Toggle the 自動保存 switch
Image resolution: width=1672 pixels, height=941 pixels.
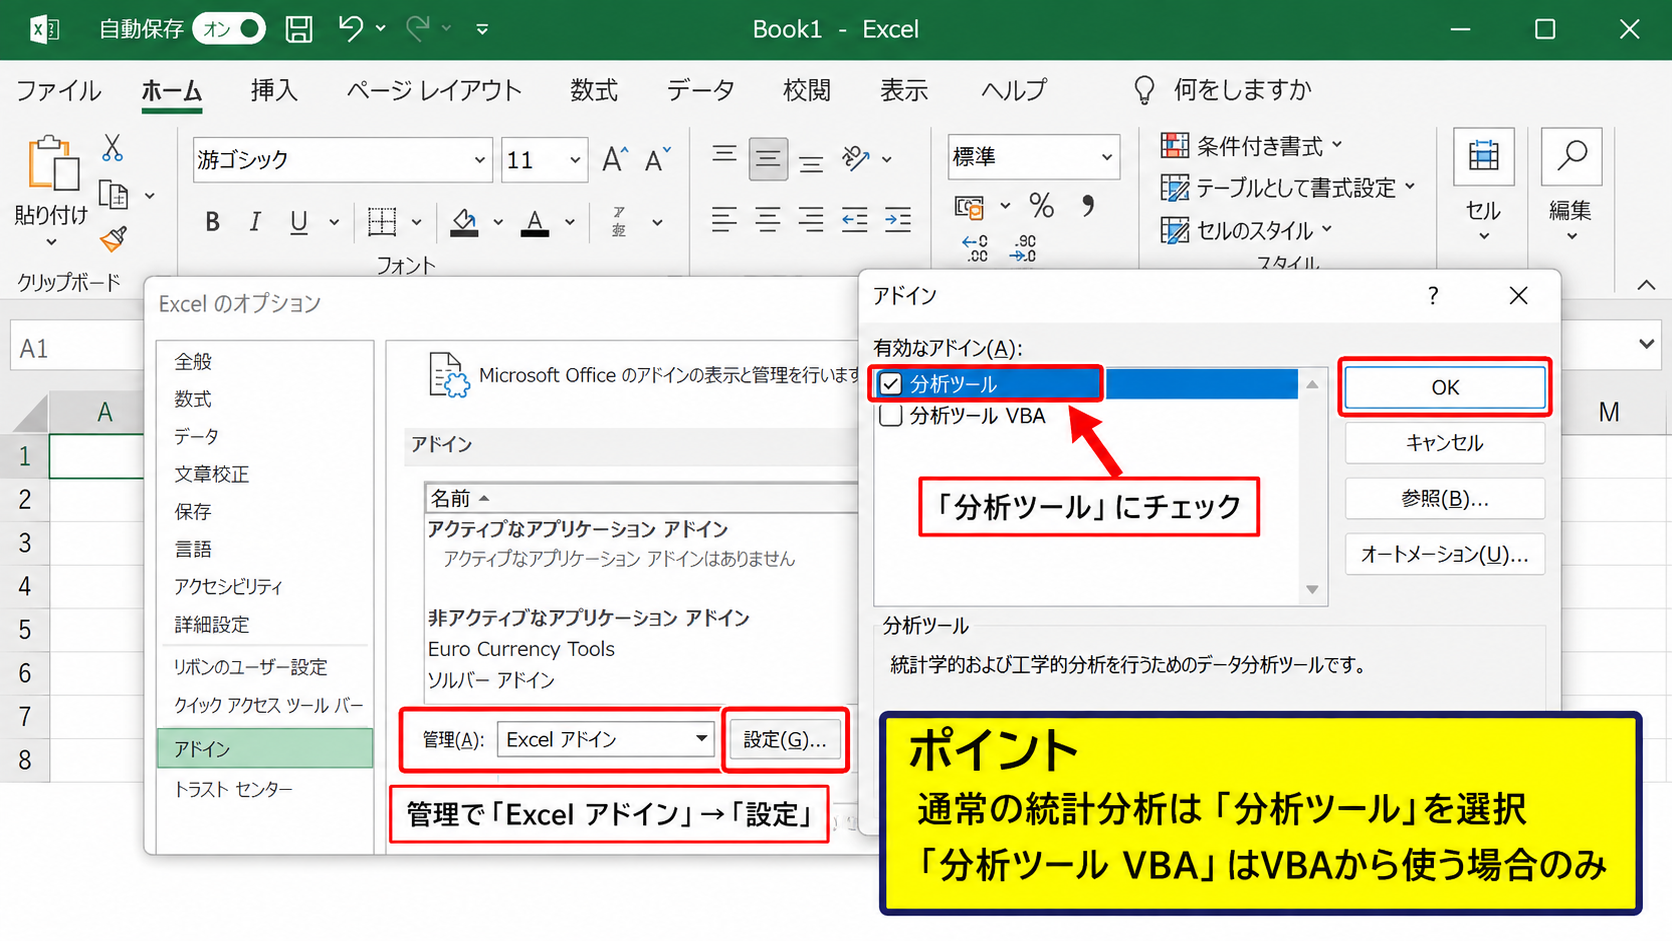click(229, 29)
